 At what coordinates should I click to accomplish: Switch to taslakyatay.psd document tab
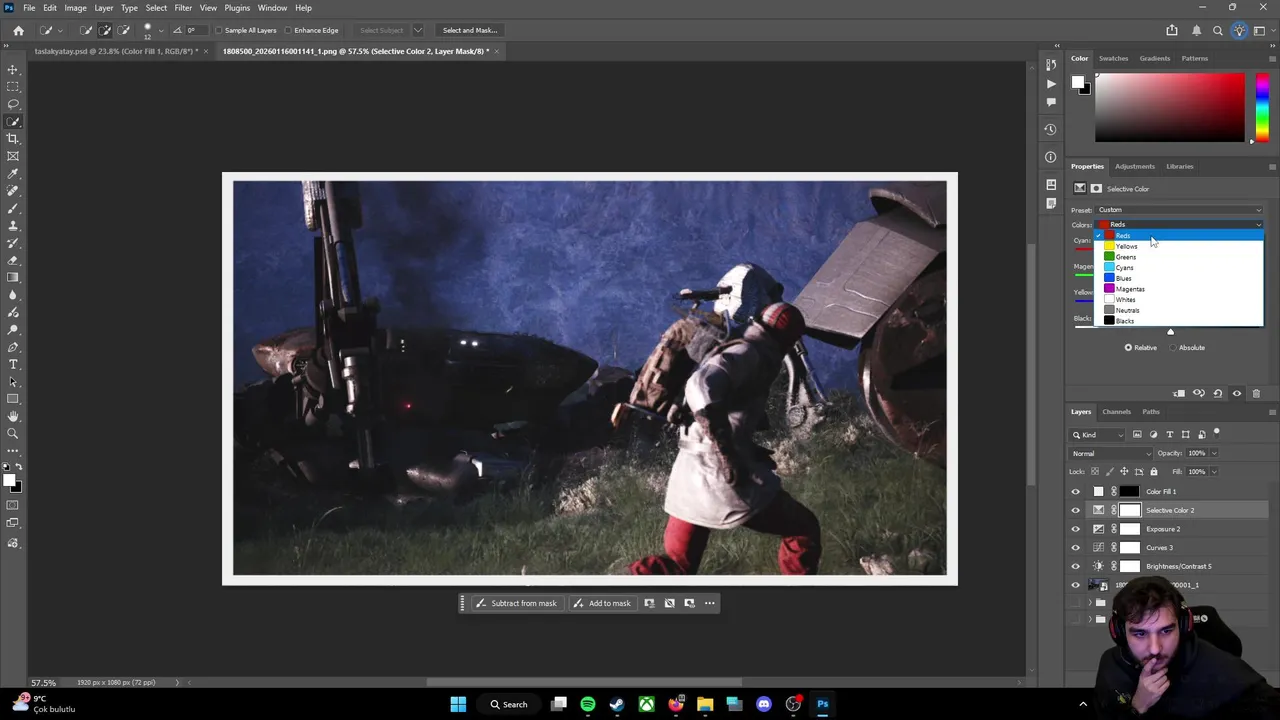click(x=114, y=51)
